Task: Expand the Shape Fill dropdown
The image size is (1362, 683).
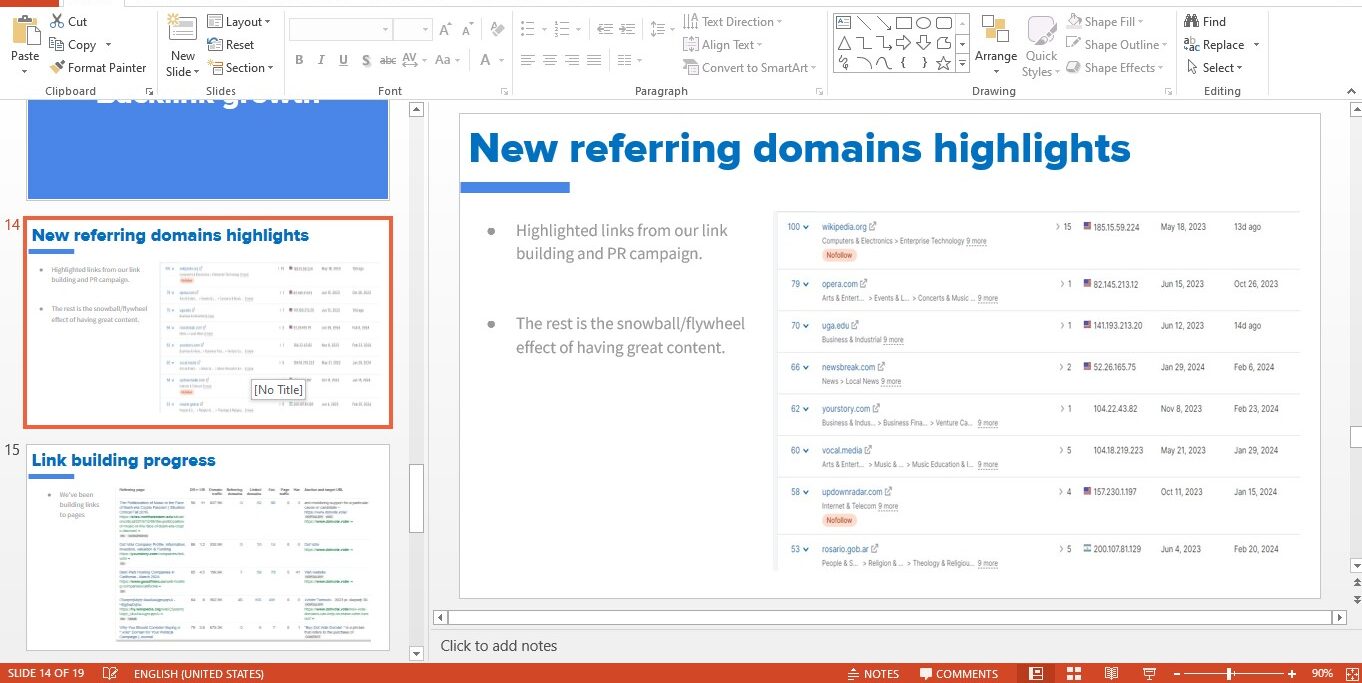Action: tap(1105, 21)
